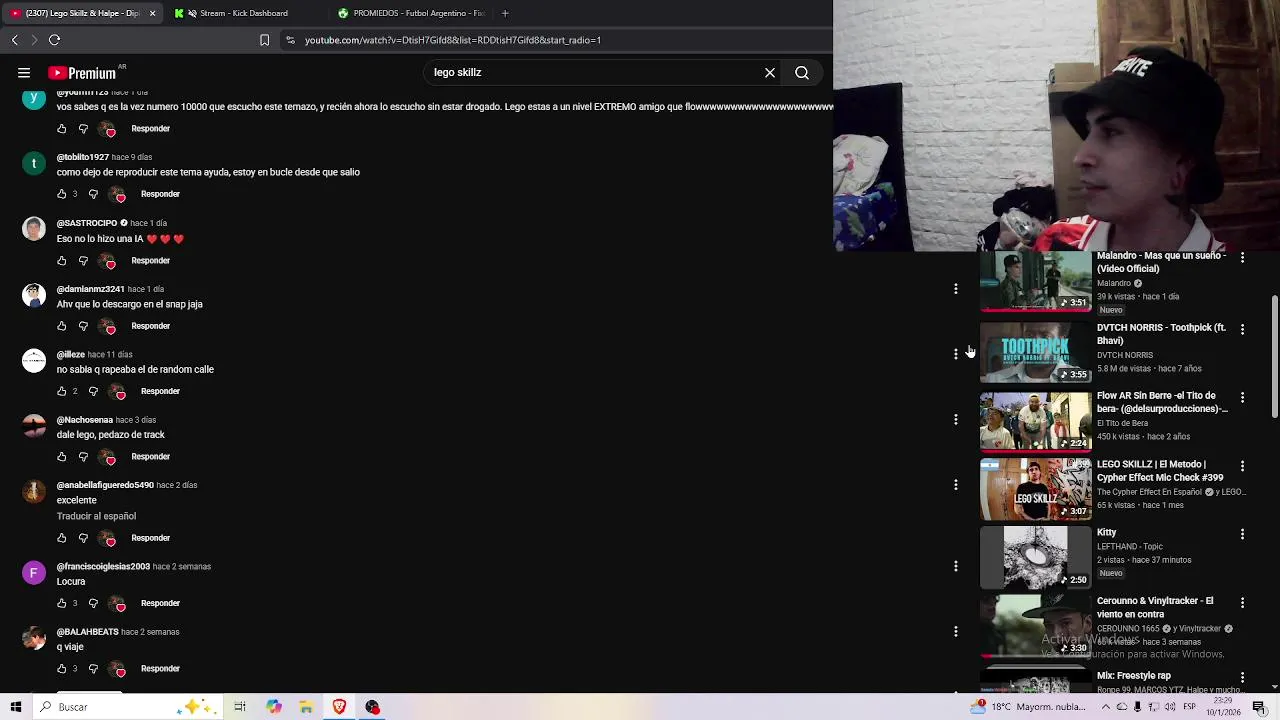Like the @SASTROCIPO comment

pos(62,261)
